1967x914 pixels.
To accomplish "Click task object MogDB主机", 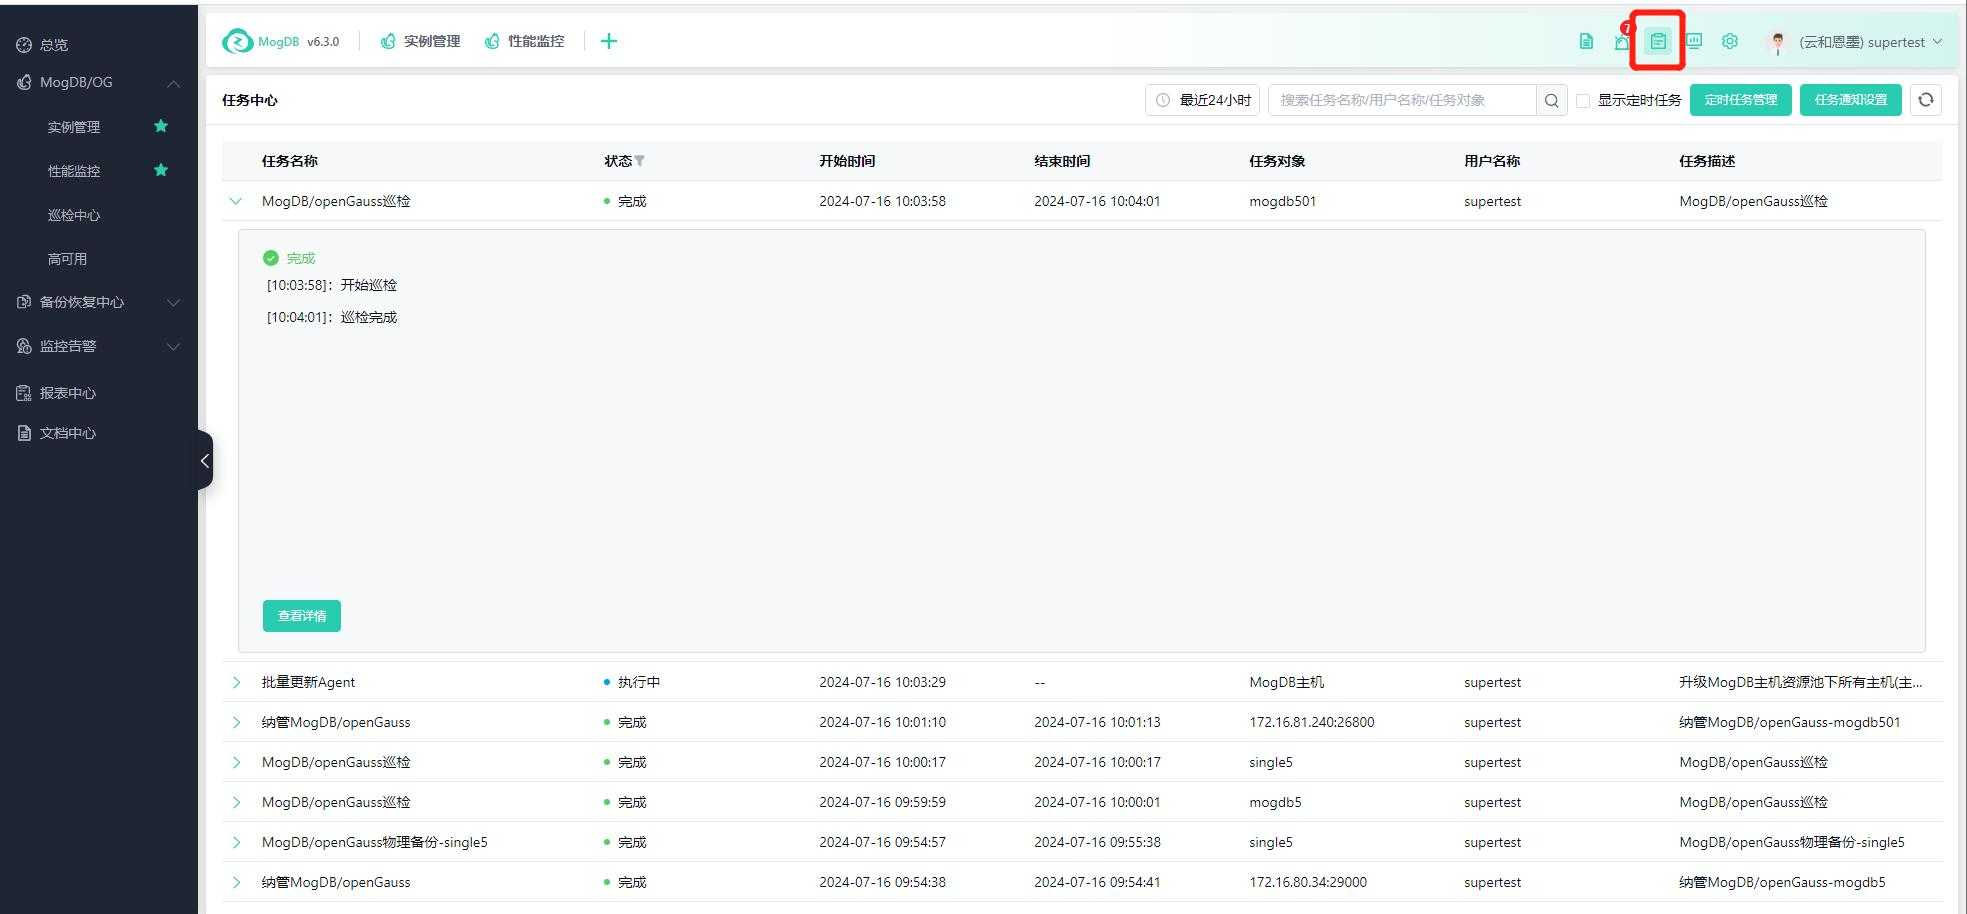I will tap(1286, 682).
